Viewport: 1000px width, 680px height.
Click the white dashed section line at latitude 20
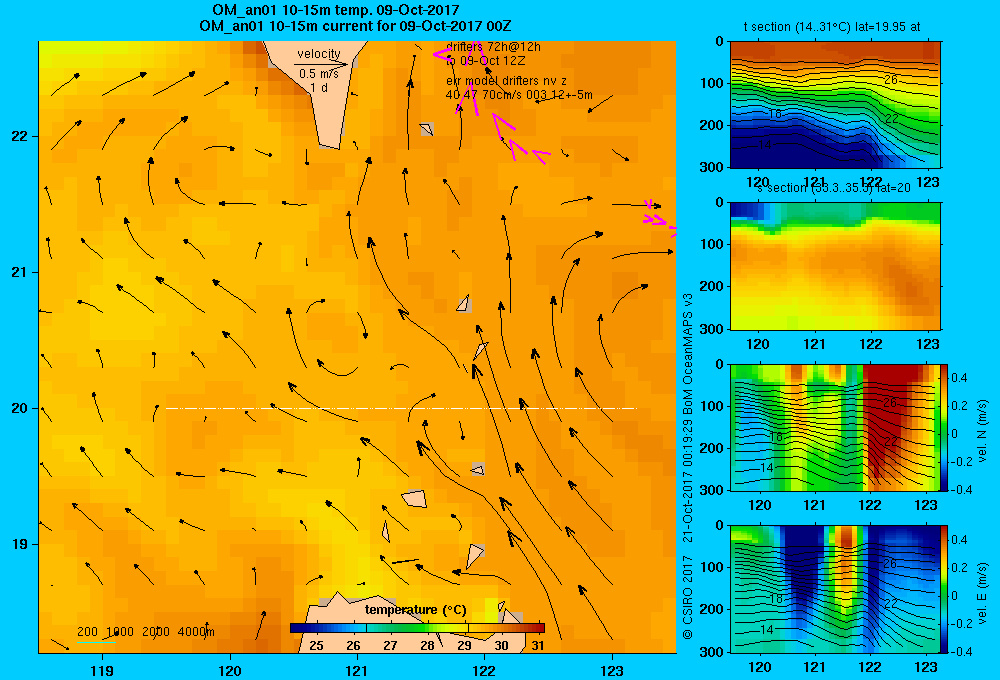(x=401, y=408)
